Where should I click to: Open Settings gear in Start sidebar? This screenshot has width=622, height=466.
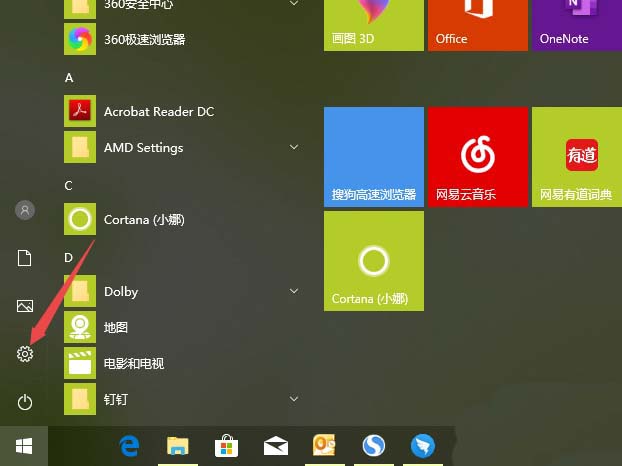click(25, 354)
